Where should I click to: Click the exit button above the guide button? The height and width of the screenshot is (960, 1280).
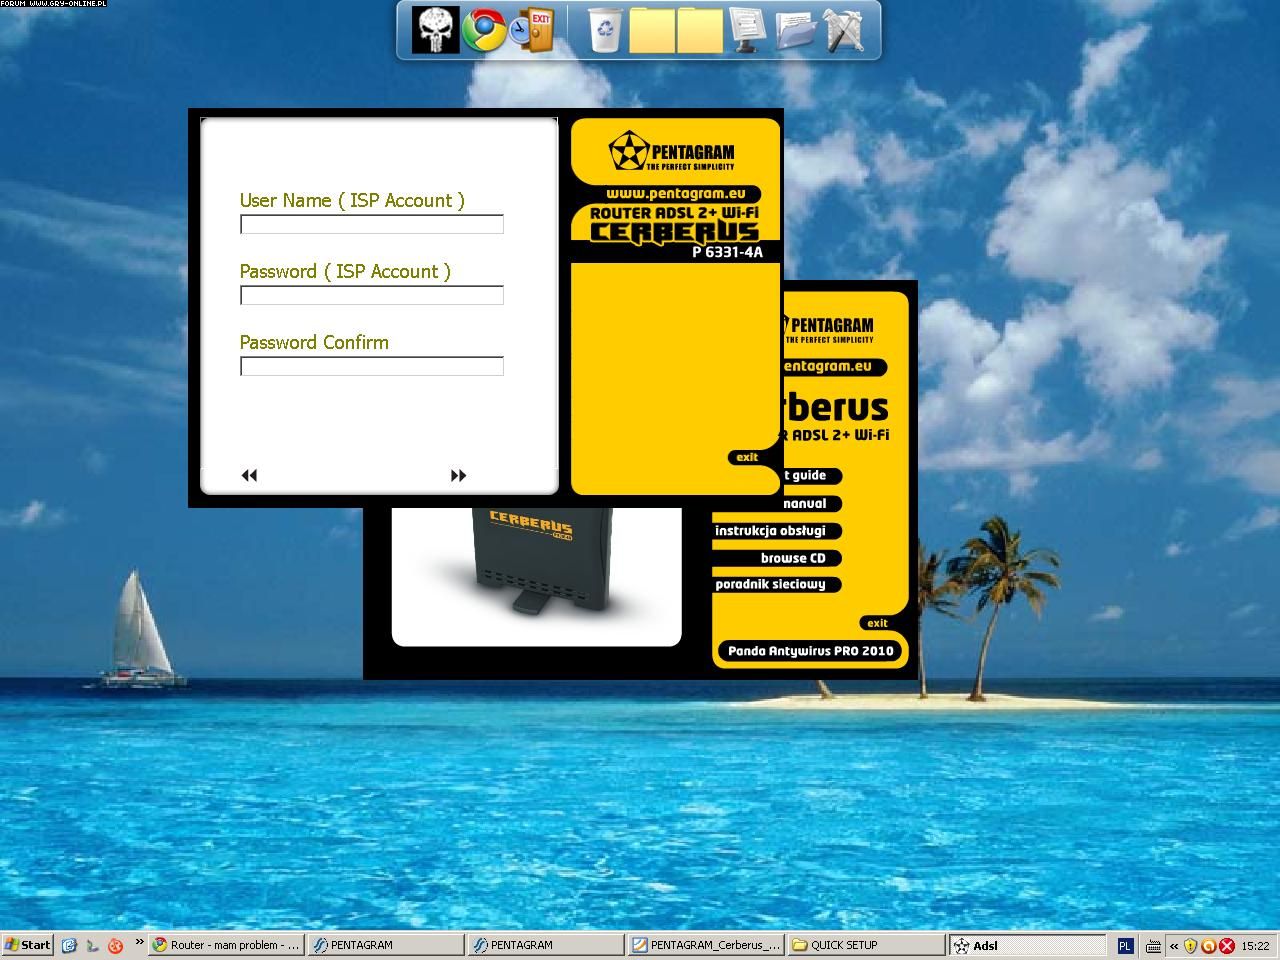(747, 457)
